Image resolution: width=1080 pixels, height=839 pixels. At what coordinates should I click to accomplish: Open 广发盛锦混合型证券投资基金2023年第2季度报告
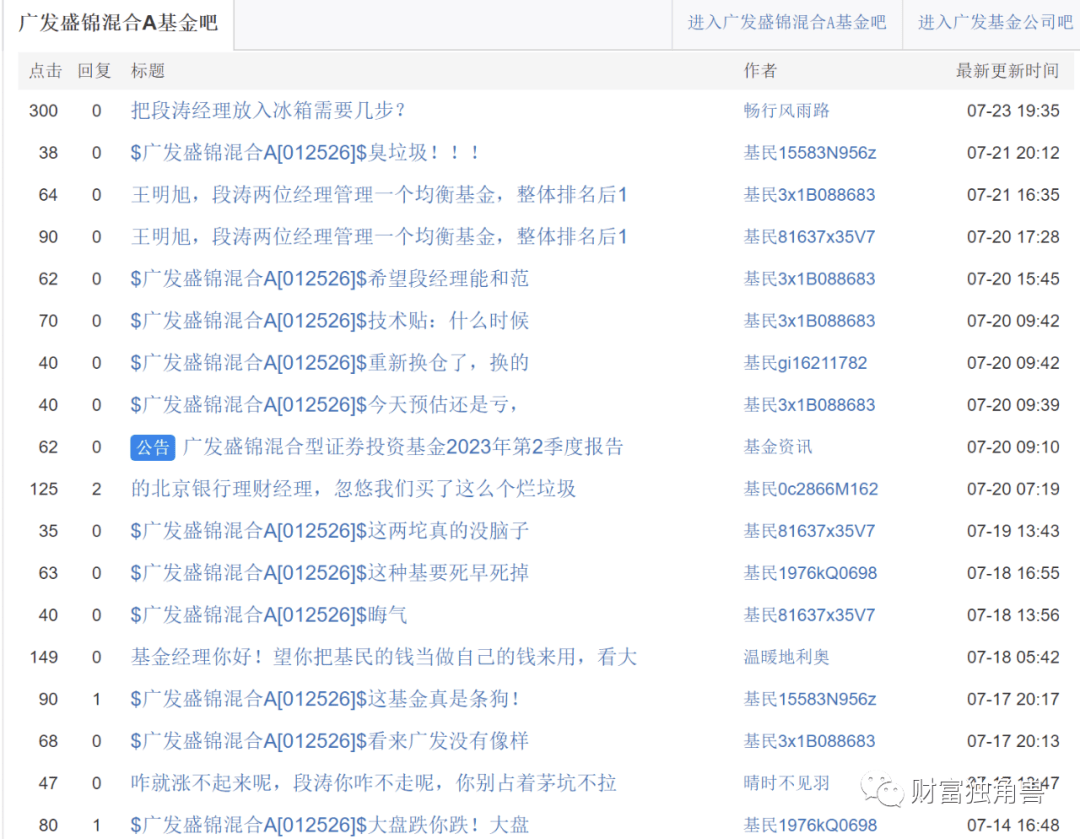point(403,447)
